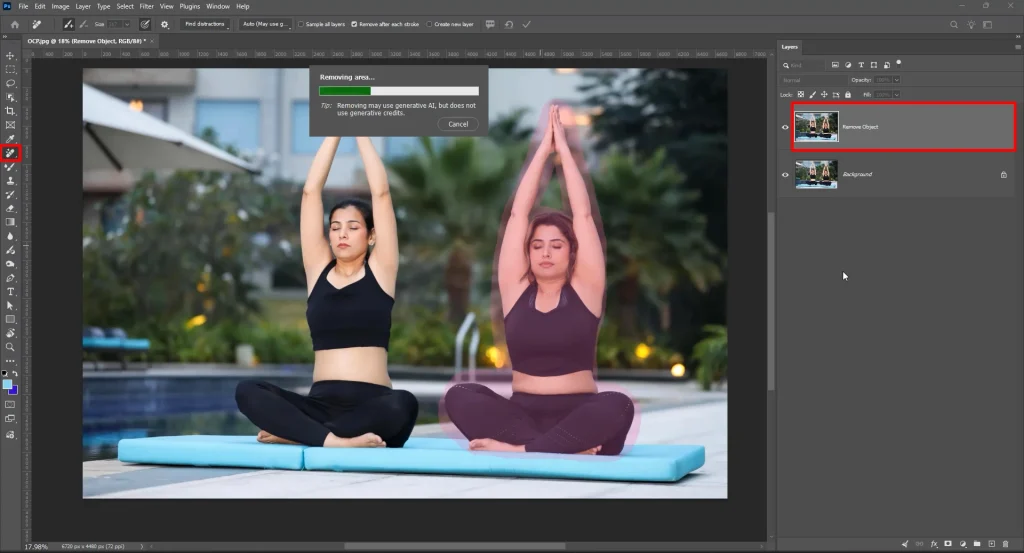1024x553 pixels.
Task: Select the Eyedropper tool
Action: click(10, 138)
